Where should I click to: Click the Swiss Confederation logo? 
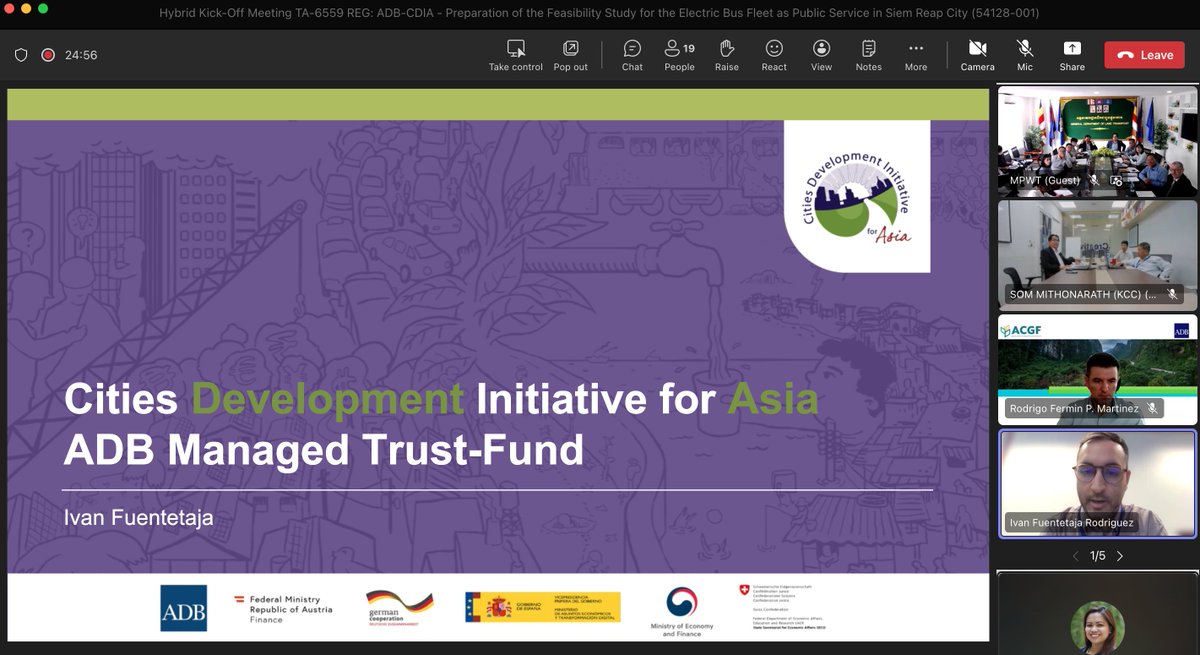tap(783, 609)
